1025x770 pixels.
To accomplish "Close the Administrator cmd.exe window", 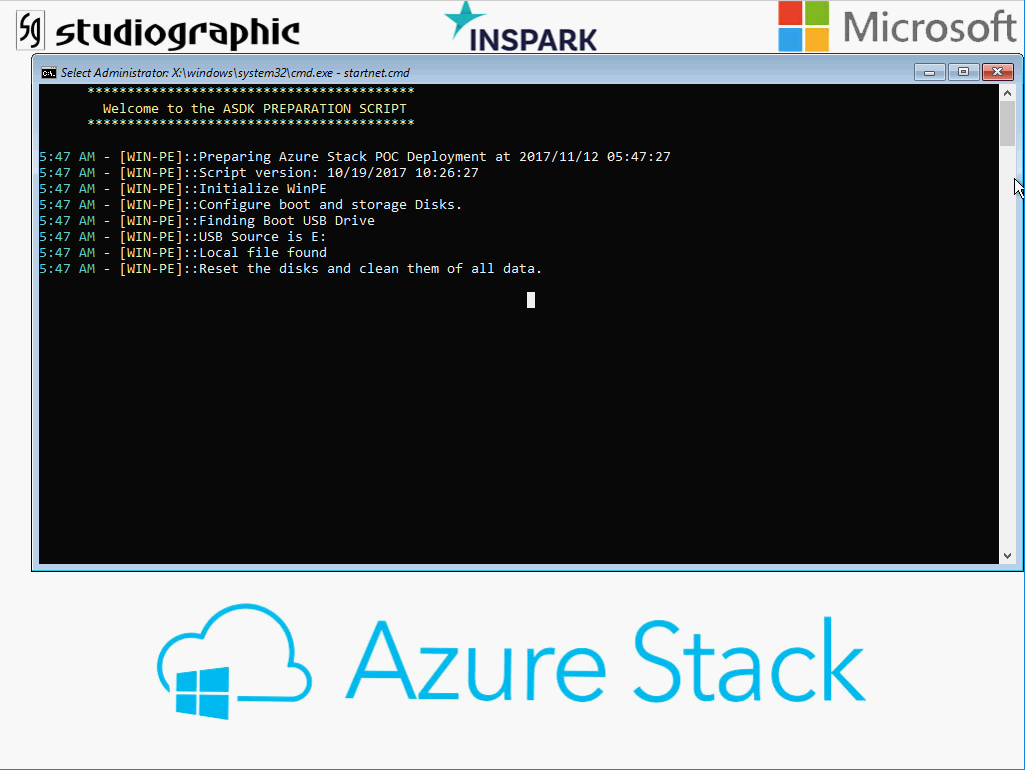I will point(998,72).
